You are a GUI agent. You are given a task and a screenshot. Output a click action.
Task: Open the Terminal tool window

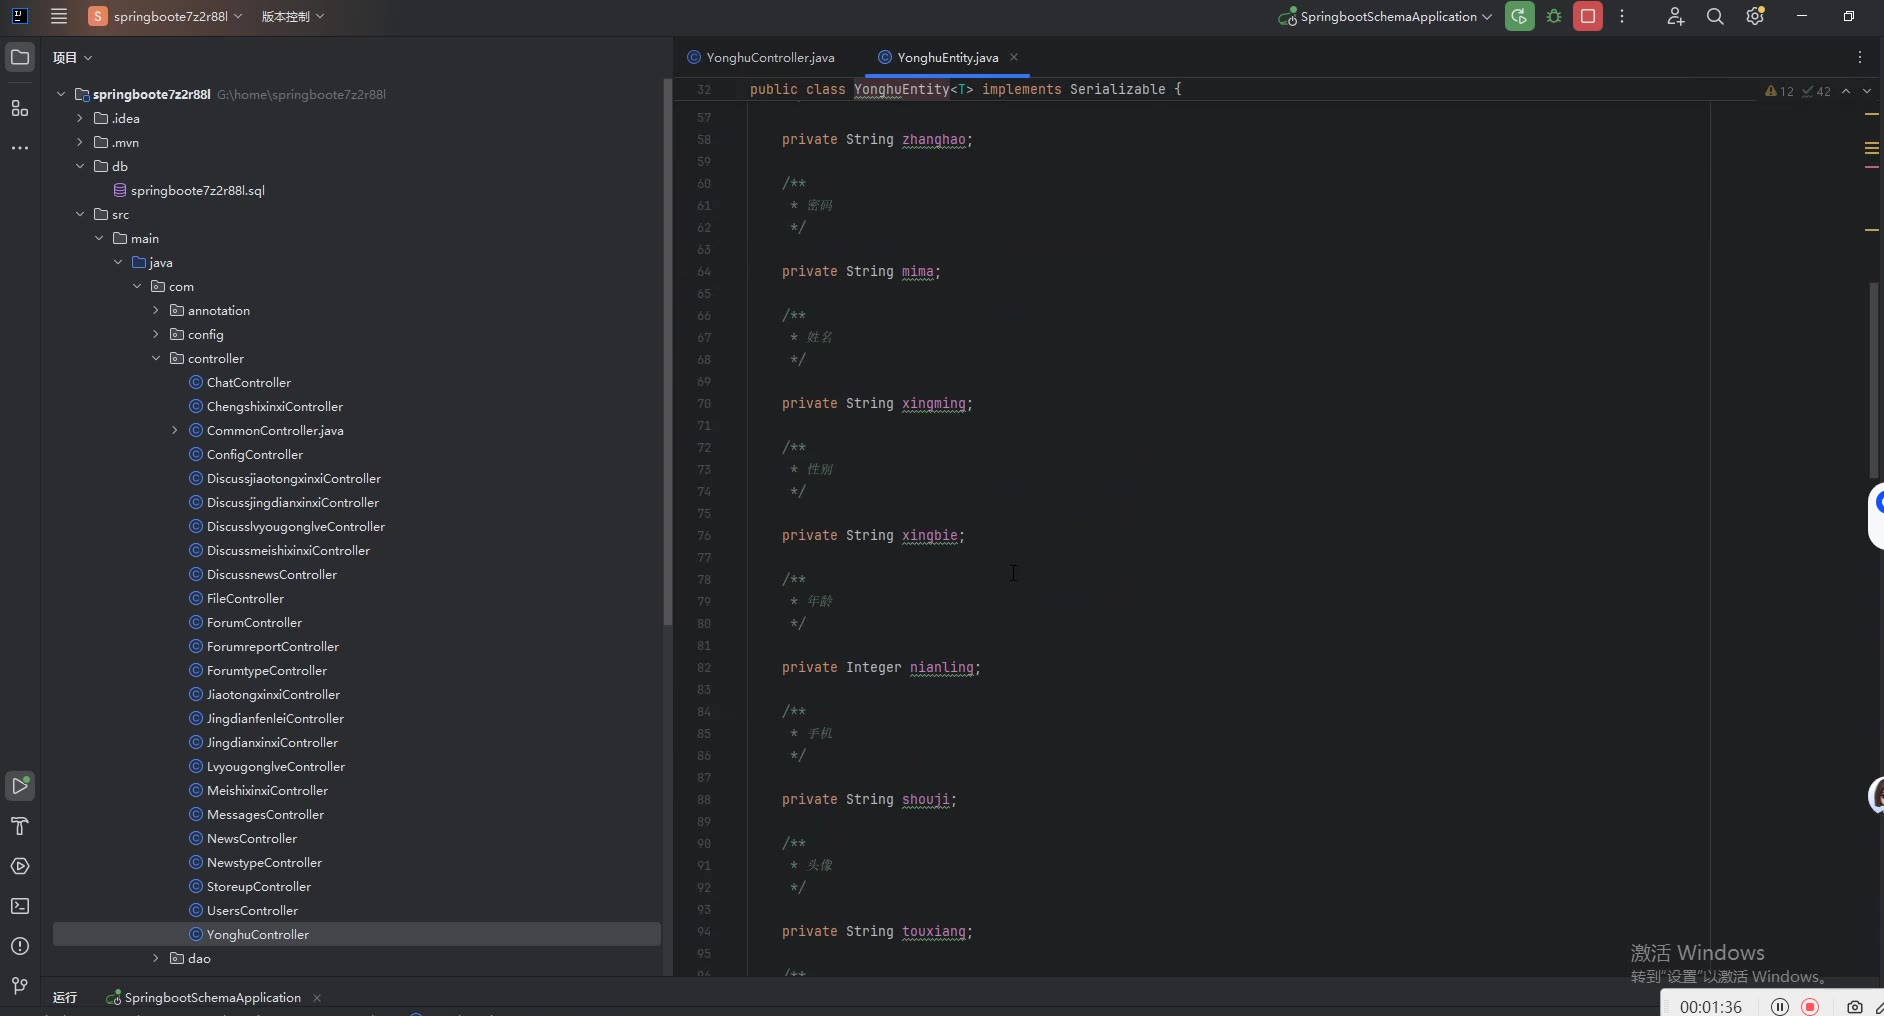[x=20, y=906]
